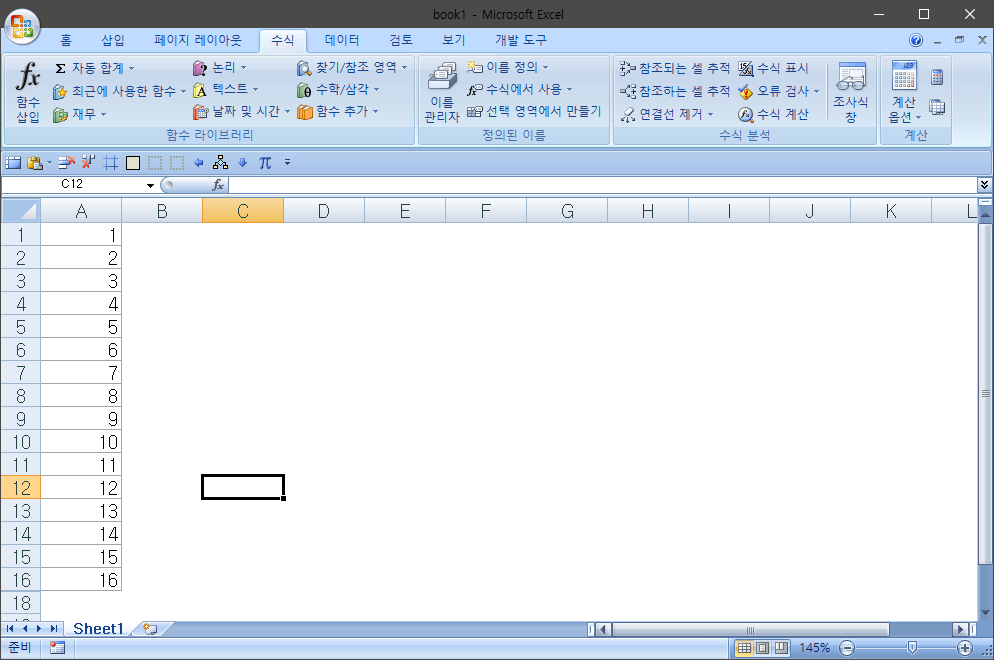Expand the formula bar with chevron

984,184
